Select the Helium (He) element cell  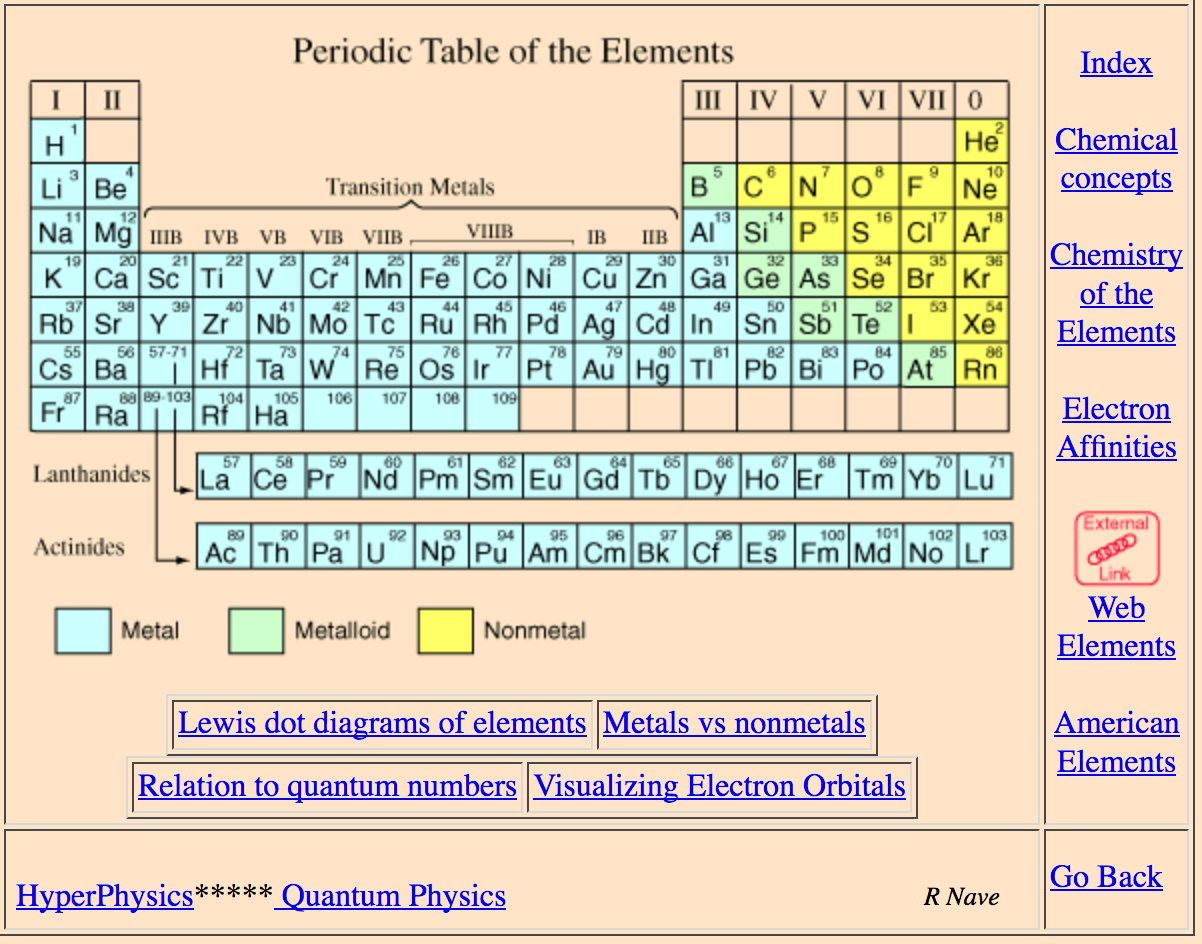coord(981,141)
